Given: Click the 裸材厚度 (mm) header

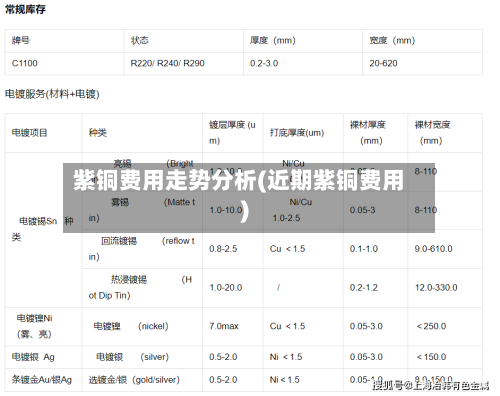Looking at the screenshot, I should (368, 133).
